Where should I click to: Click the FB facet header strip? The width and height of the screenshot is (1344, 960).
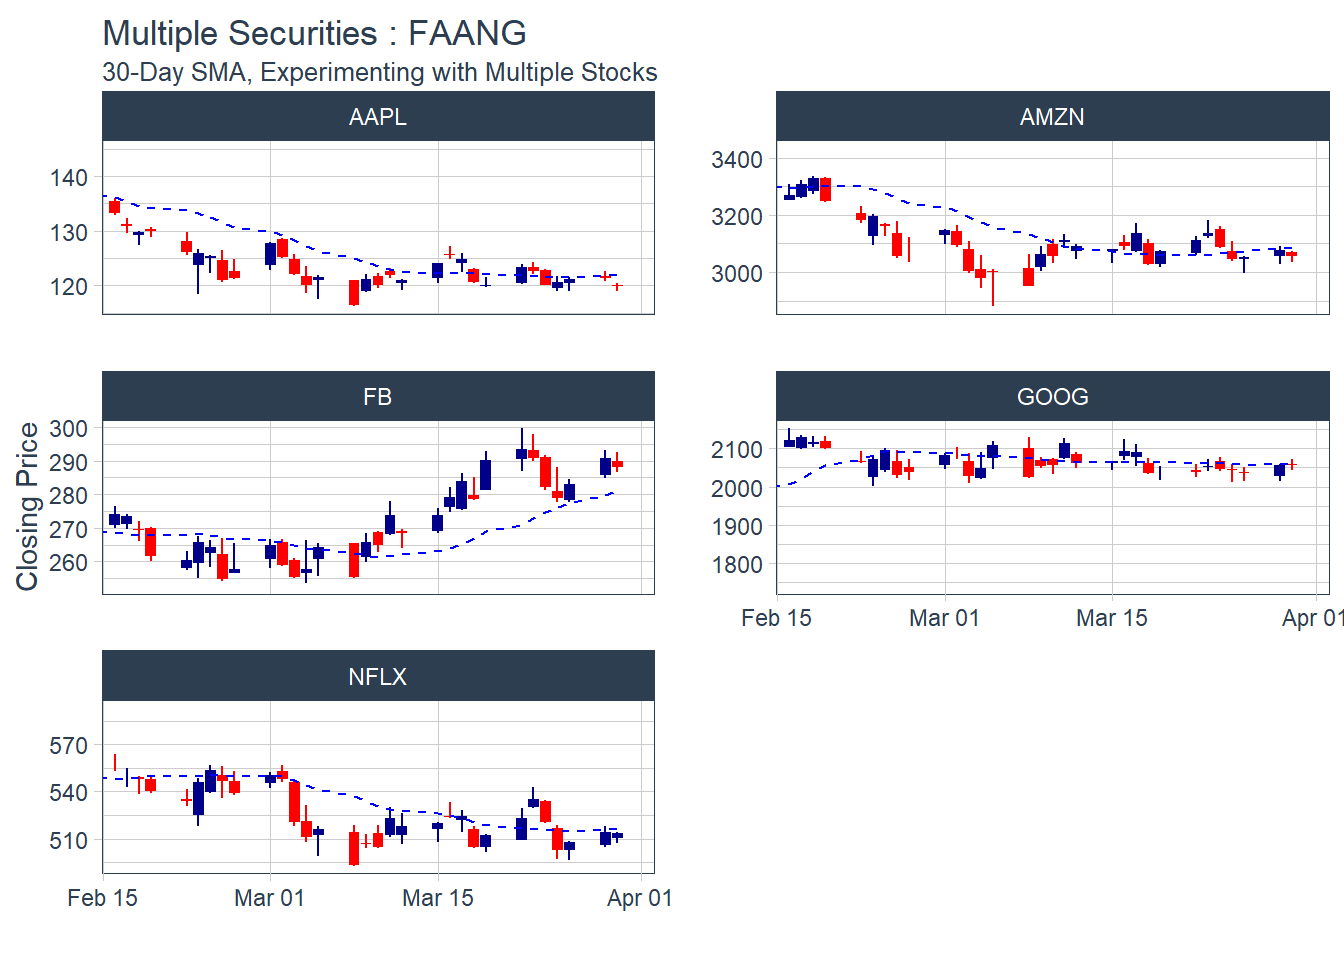[378, 397]
